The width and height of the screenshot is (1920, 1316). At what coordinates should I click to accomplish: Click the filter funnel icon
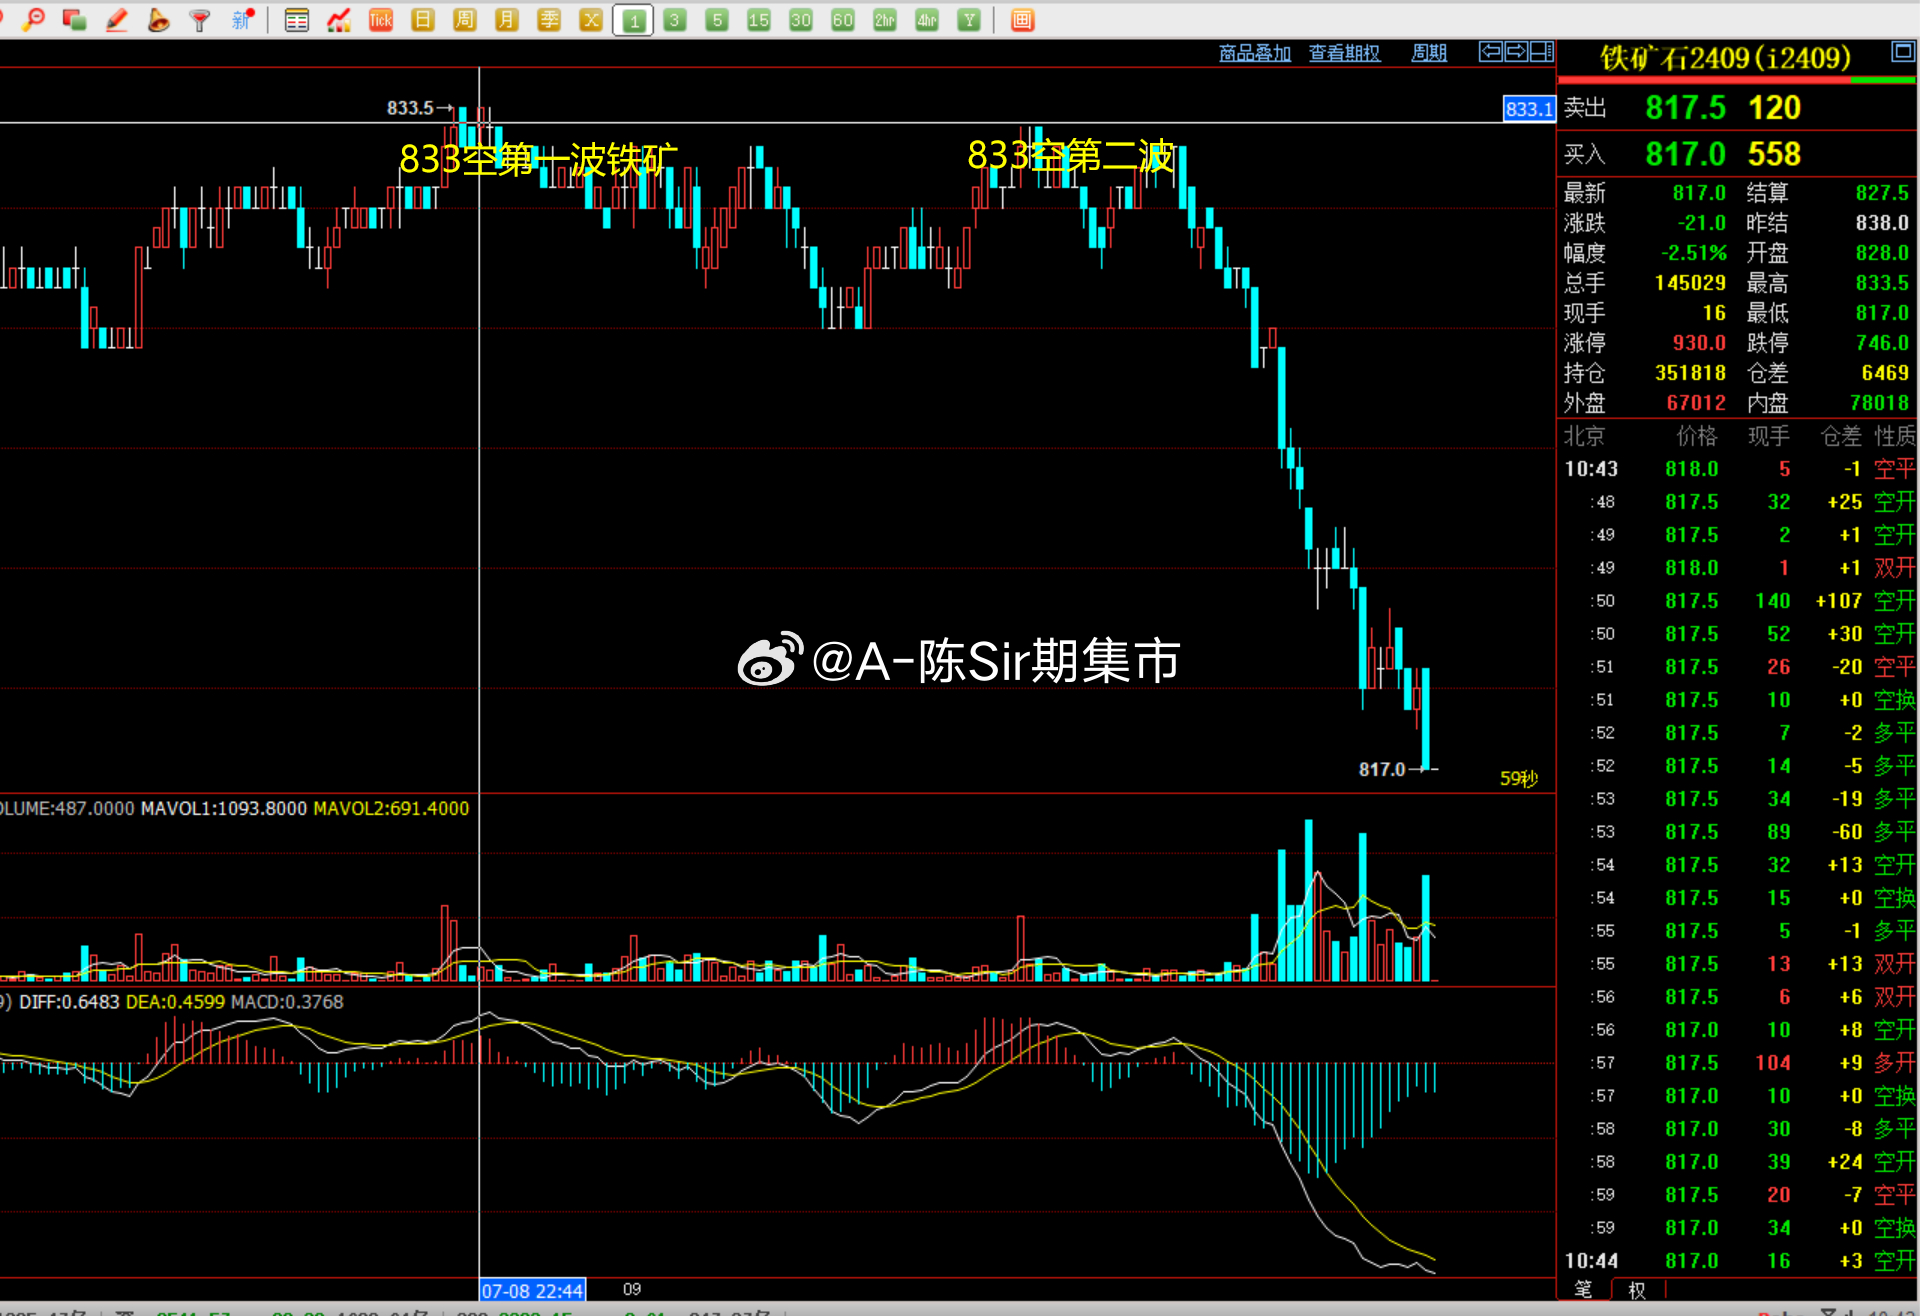point(199,19)
